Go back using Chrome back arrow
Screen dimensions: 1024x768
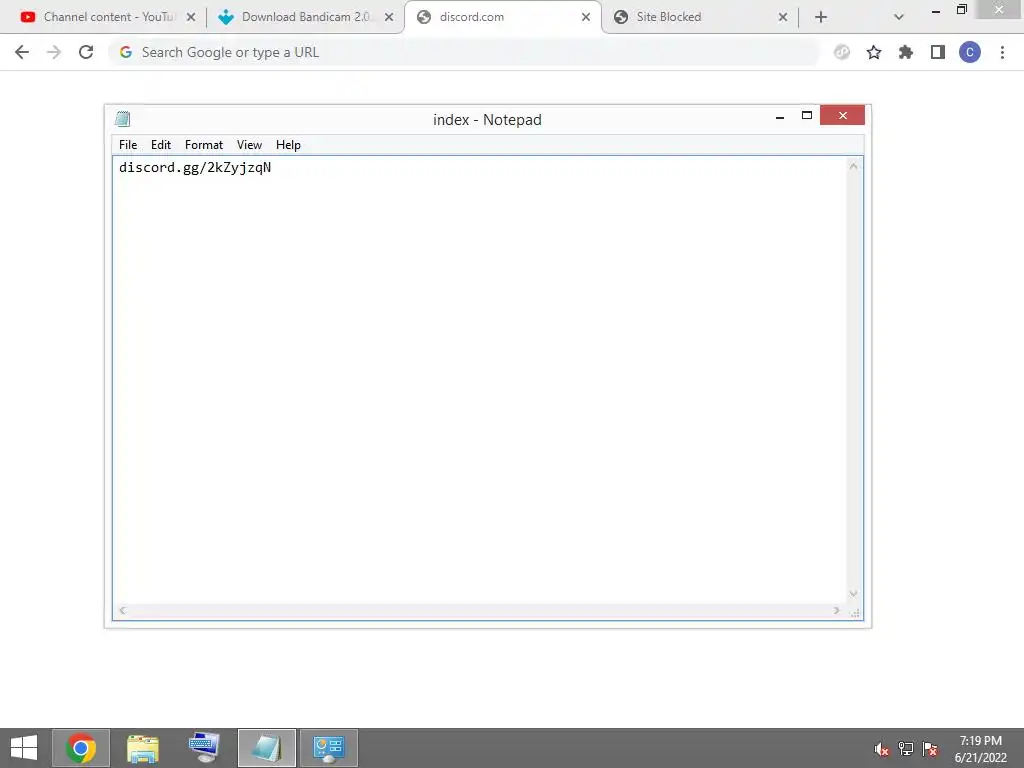click(22, 52)
